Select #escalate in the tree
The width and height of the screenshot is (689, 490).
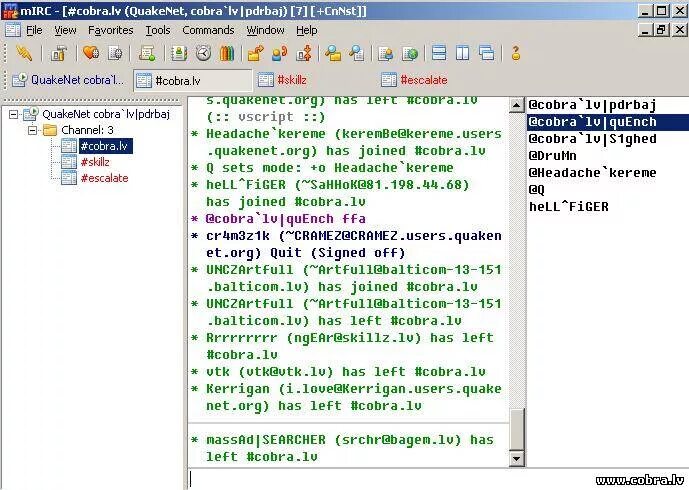(x=105, y=178)
